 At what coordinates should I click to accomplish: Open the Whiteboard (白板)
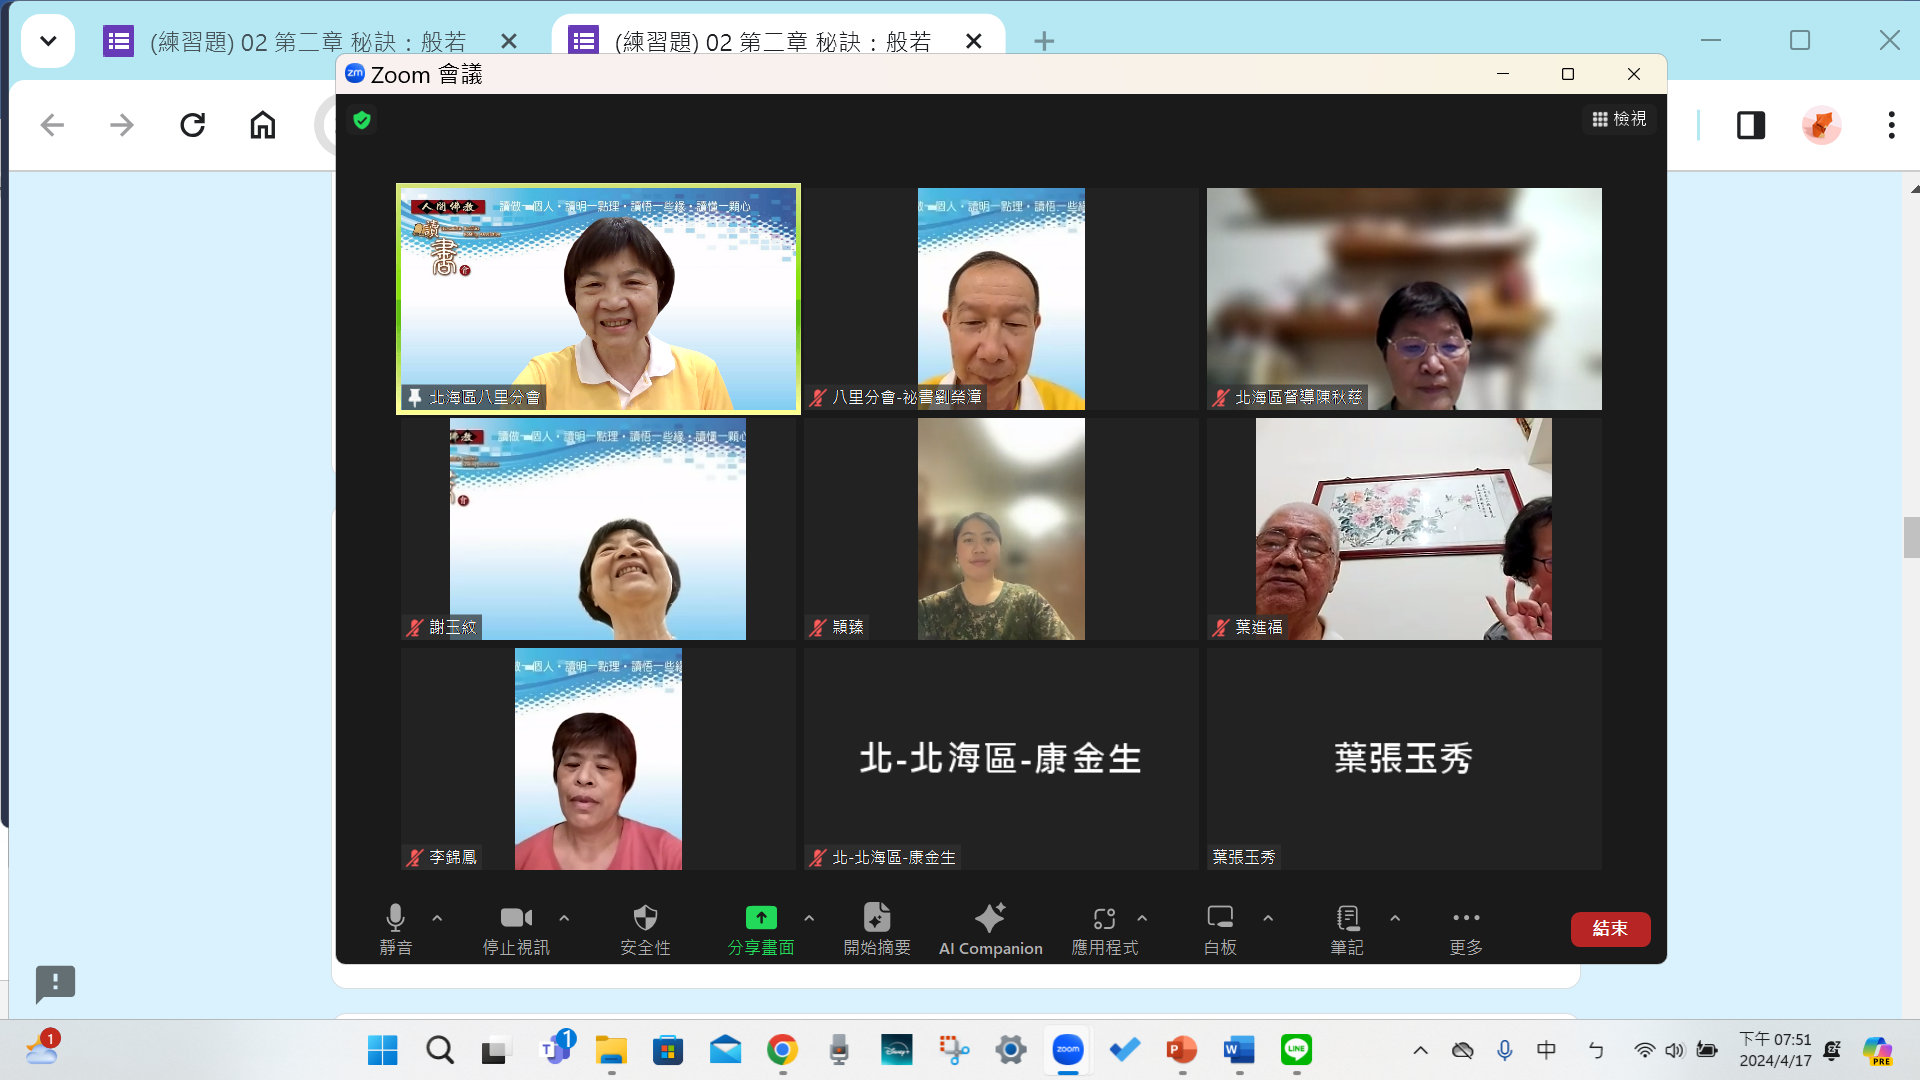(1220, 918)
